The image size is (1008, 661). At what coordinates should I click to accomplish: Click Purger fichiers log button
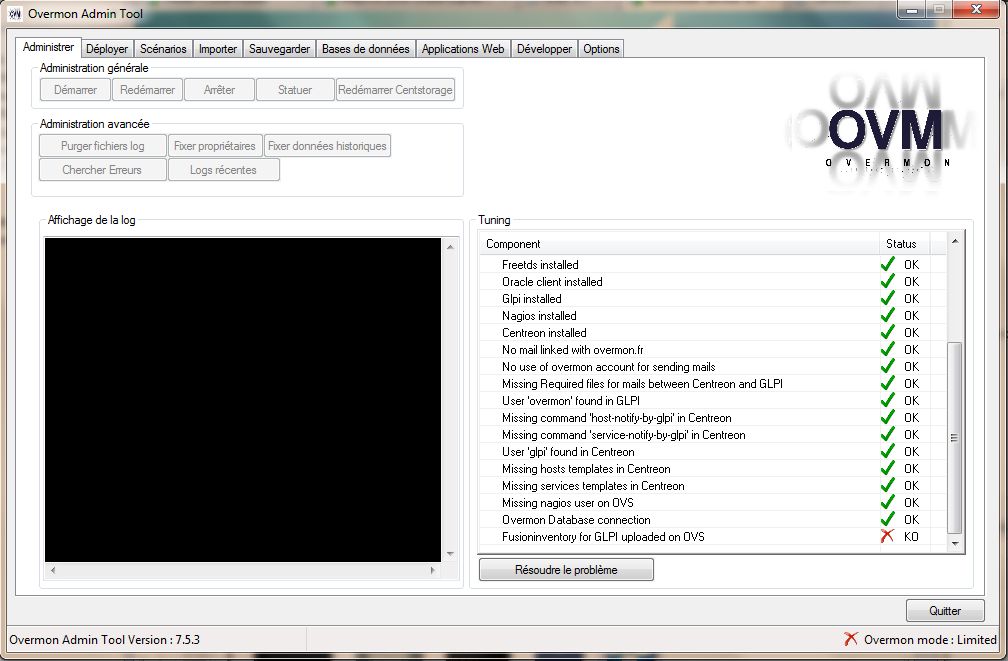103,146
